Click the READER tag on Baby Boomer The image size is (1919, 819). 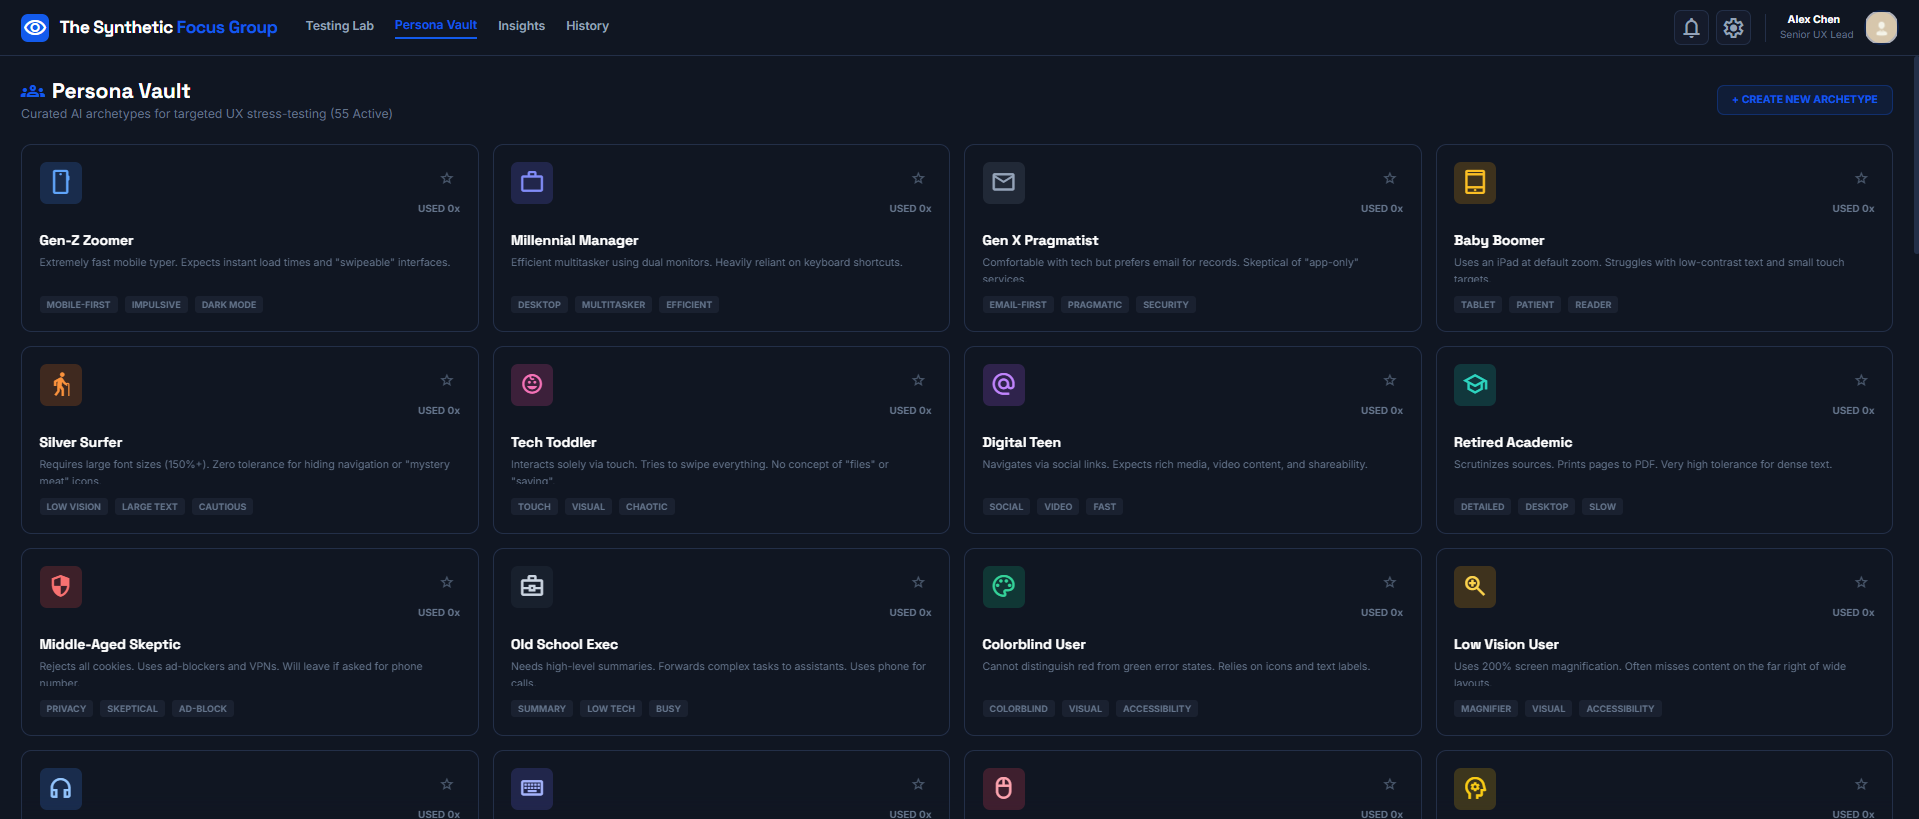click(x=1592, y=305)
